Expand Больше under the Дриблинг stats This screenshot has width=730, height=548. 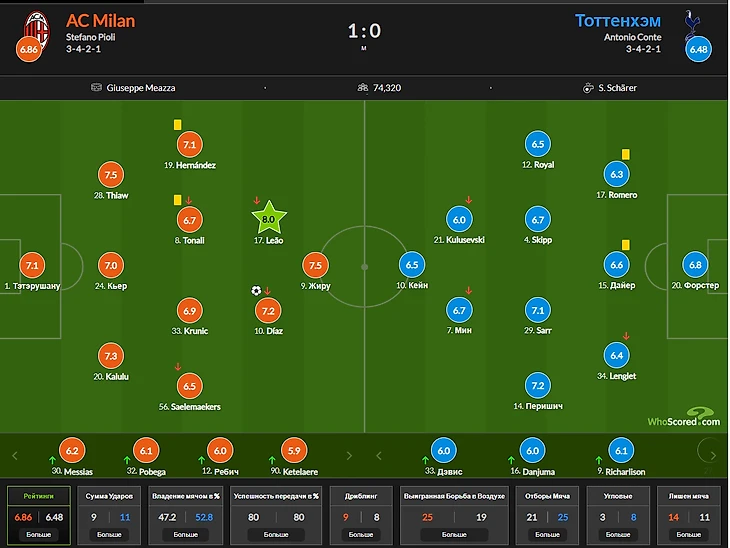(x=361, y=534)
